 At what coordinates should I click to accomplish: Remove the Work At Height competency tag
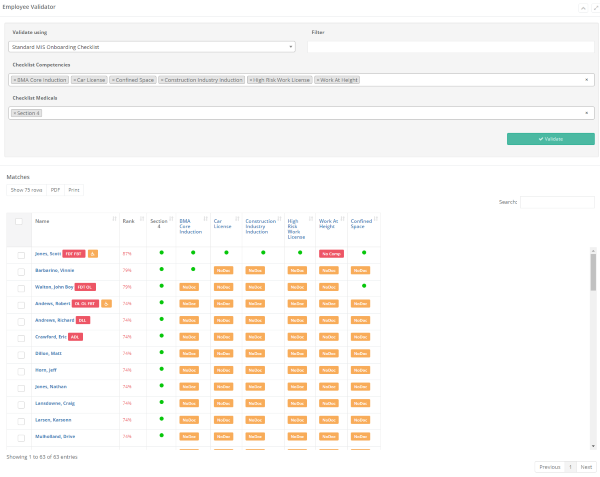click(x=318, y=80)
